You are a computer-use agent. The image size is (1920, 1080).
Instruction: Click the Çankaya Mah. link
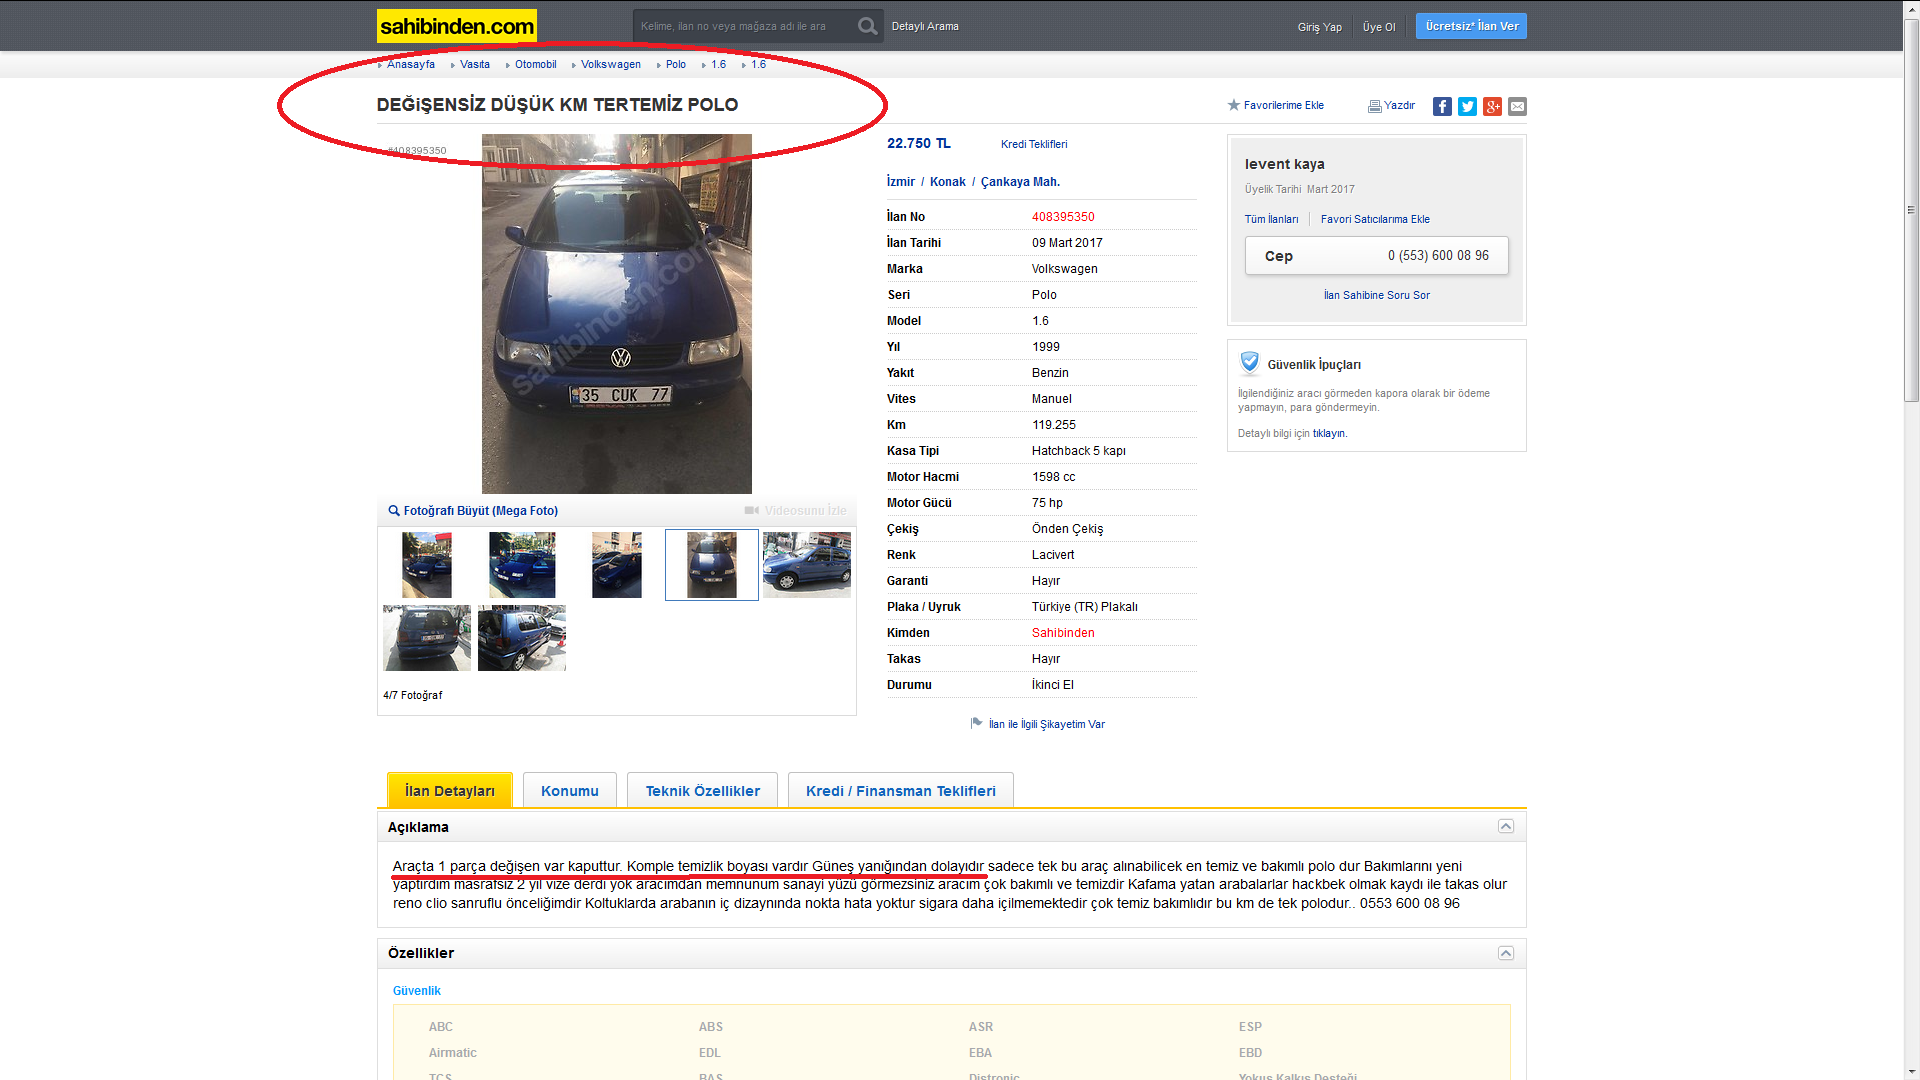click(x=1020, y=181)
